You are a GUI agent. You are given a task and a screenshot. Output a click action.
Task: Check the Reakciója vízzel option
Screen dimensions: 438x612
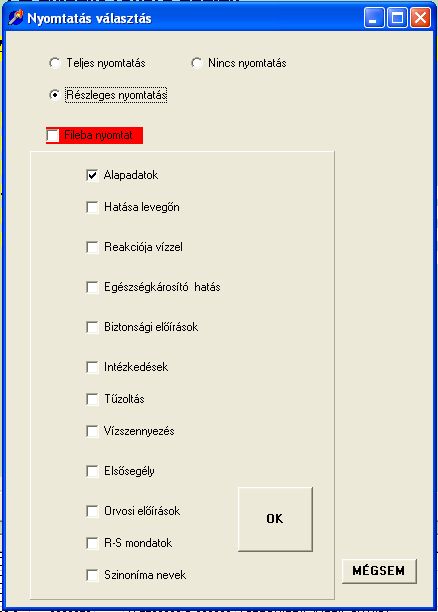click(92, 247)
